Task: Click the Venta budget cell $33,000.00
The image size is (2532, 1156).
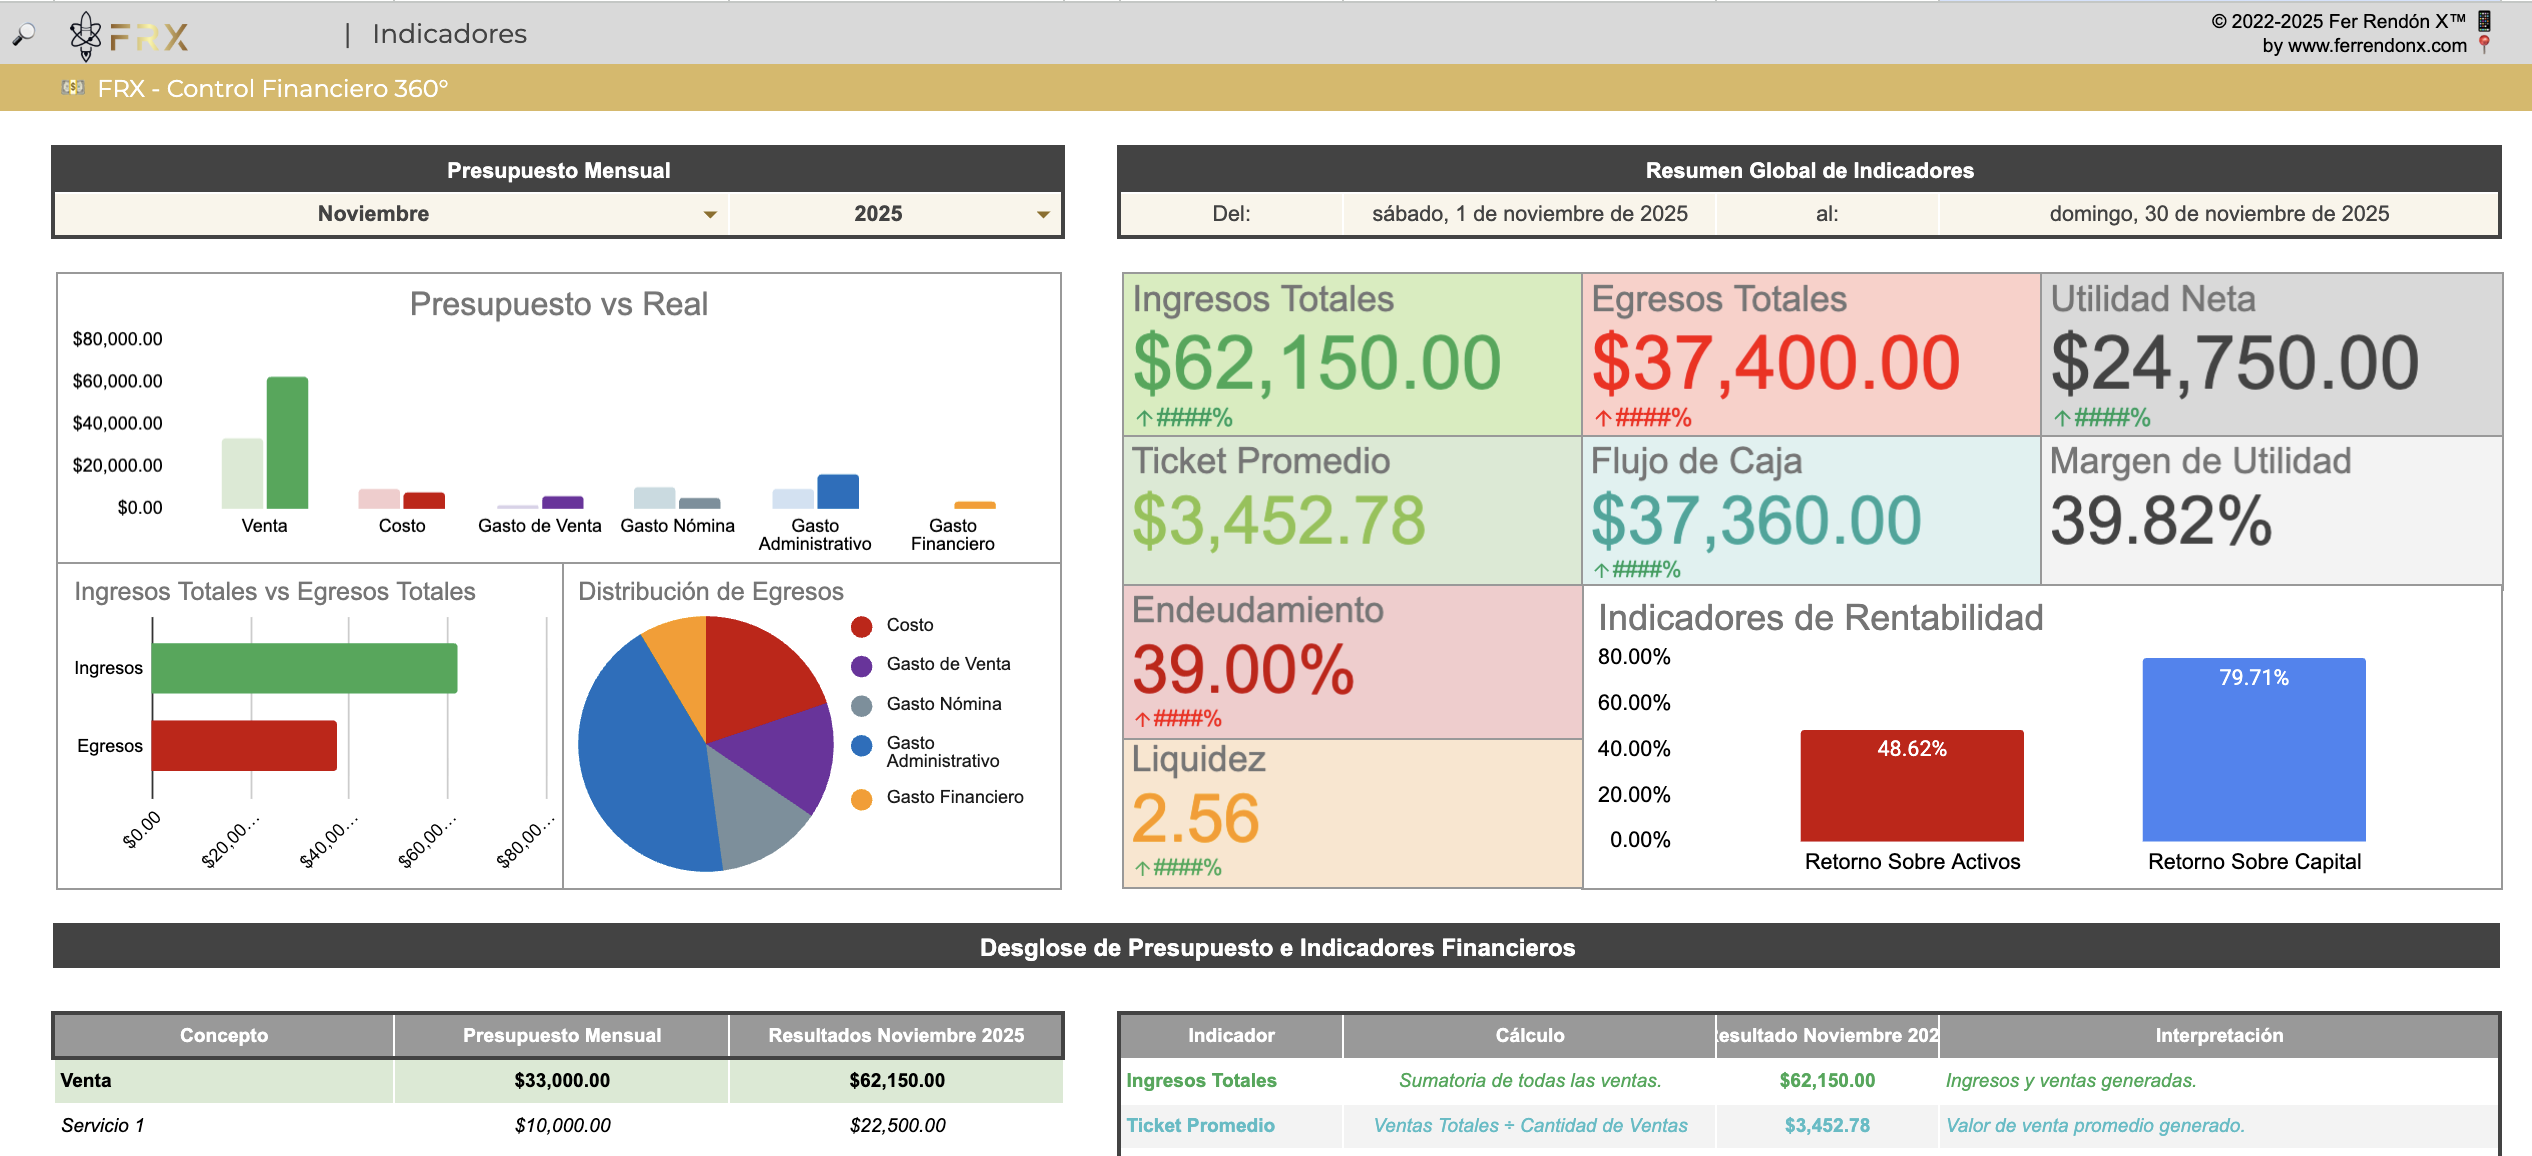Action: tap(562, 1080)
